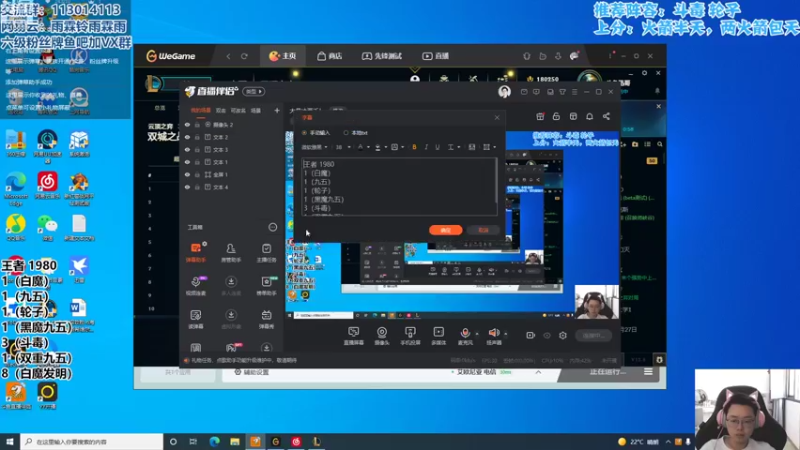This screenshot has width=800, height=450.
Task: Add 手机投屏 phone casting source
Action: coord(410,336)
